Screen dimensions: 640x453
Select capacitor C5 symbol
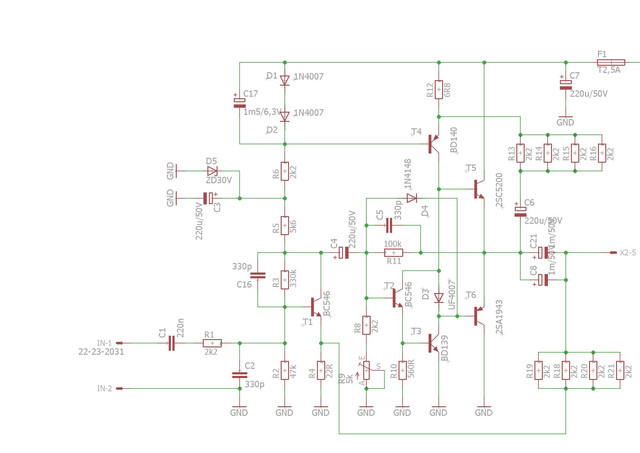tap(389, 225)
